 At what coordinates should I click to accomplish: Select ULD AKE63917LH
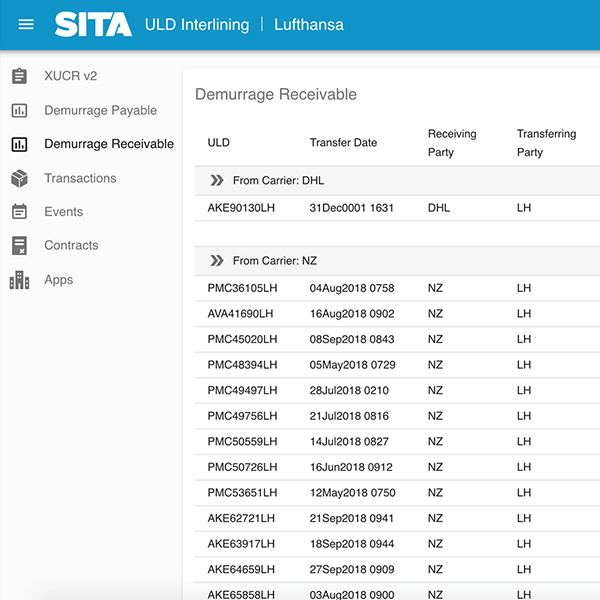click(x=241, y=544)
